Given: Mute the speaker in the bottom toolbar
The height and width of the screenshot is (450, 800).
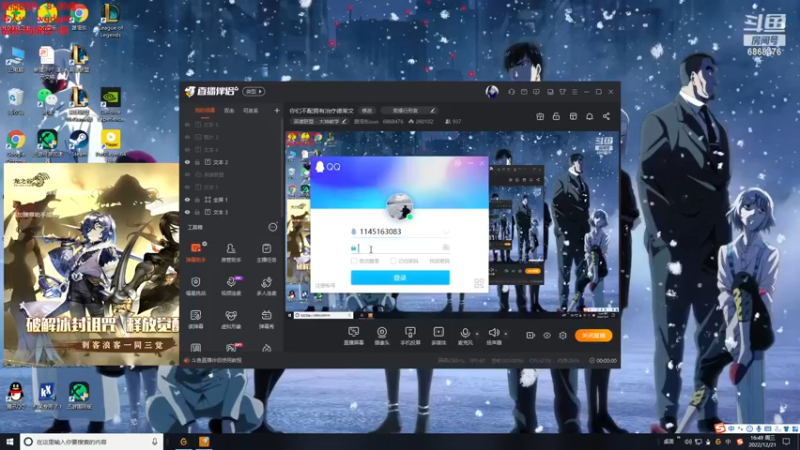Looking at the screenshot, I should click(x=493, y=335).
